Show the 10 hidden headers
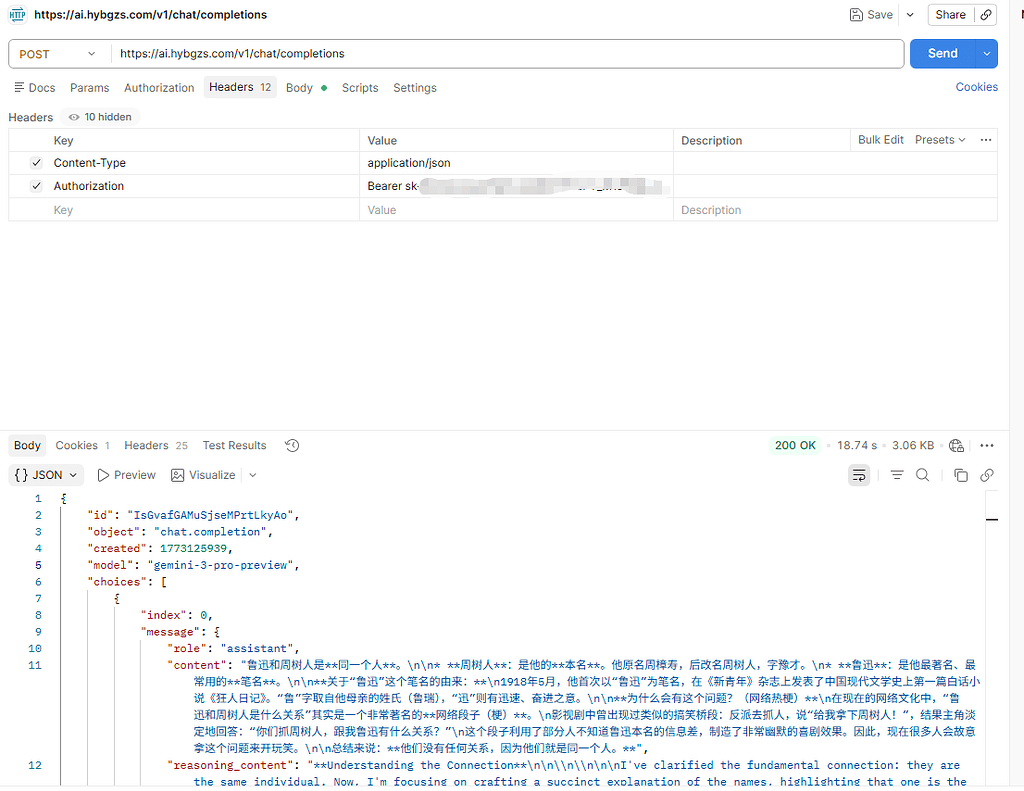 click(100, 117)
